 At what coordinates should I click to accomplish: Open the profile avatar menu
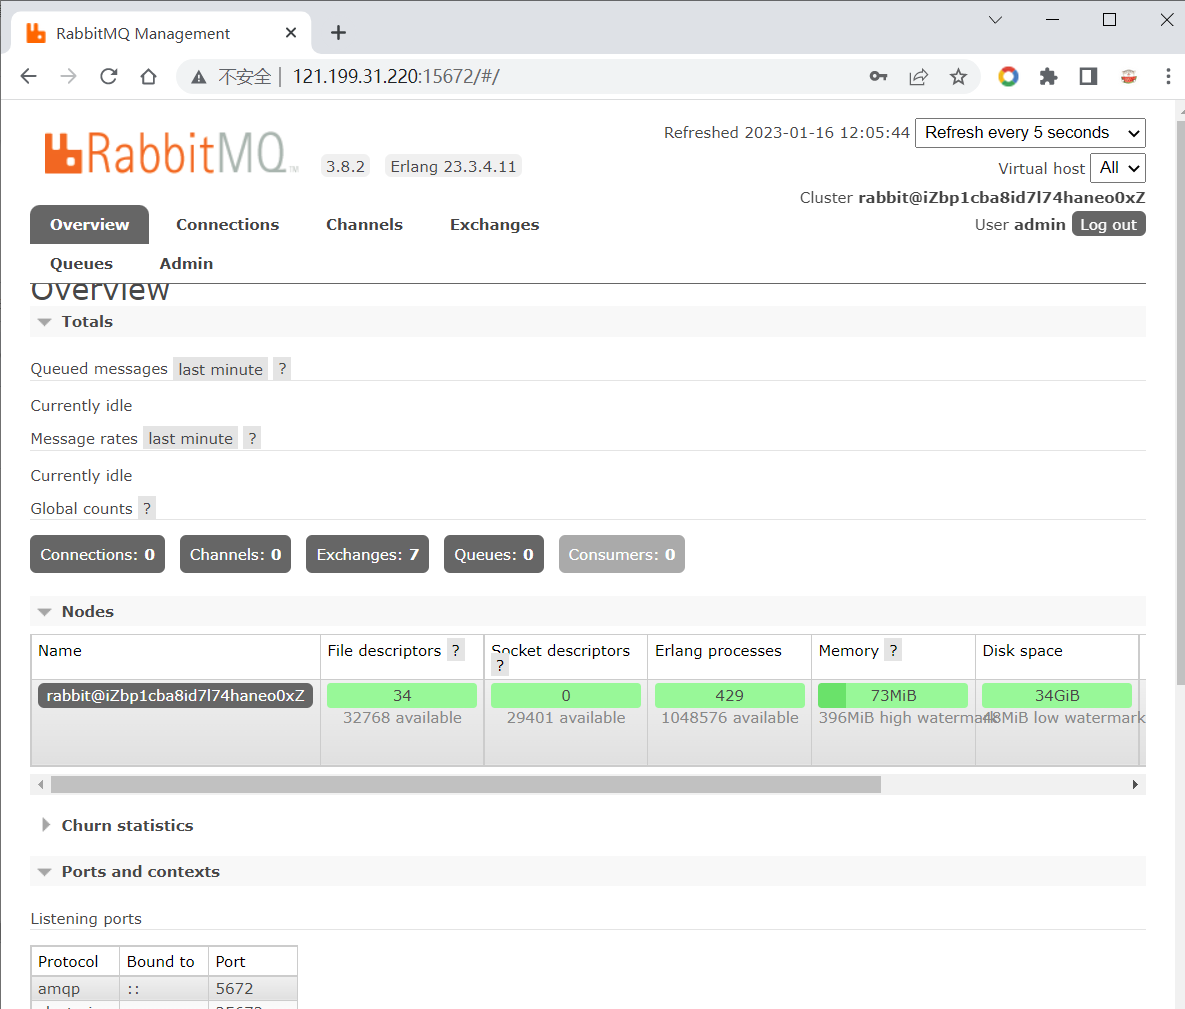click(1129, 76)
